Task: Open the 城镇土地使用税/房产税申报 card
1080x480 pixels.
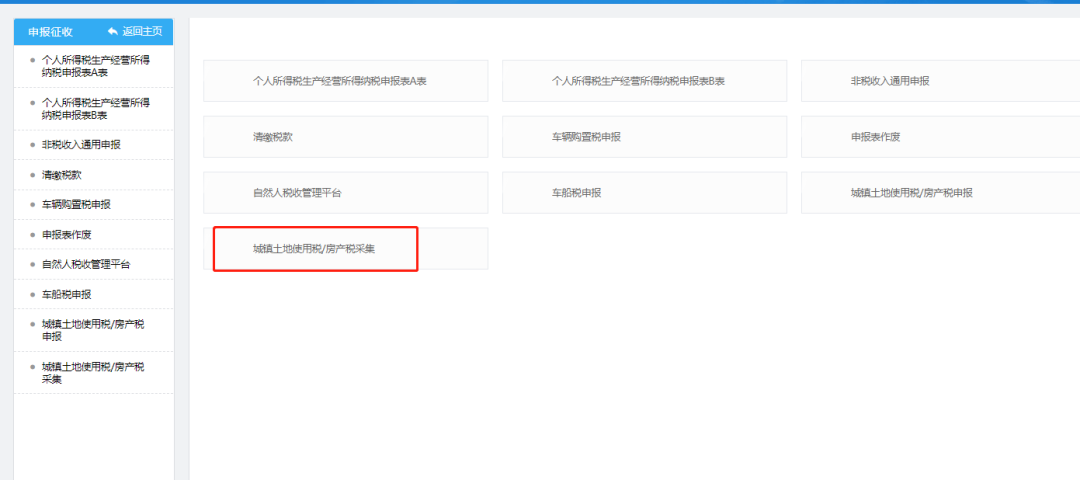Action: [941, 193]
